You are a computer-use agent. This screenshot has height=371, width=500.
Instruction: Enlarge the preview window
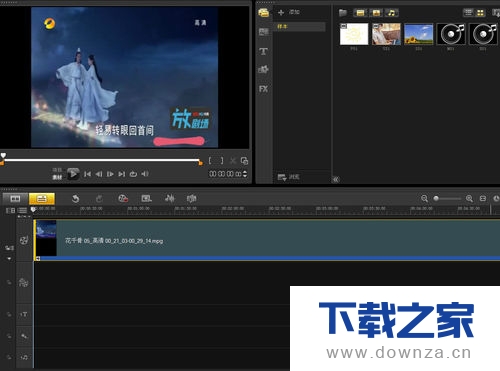click(x=244, y=161)
